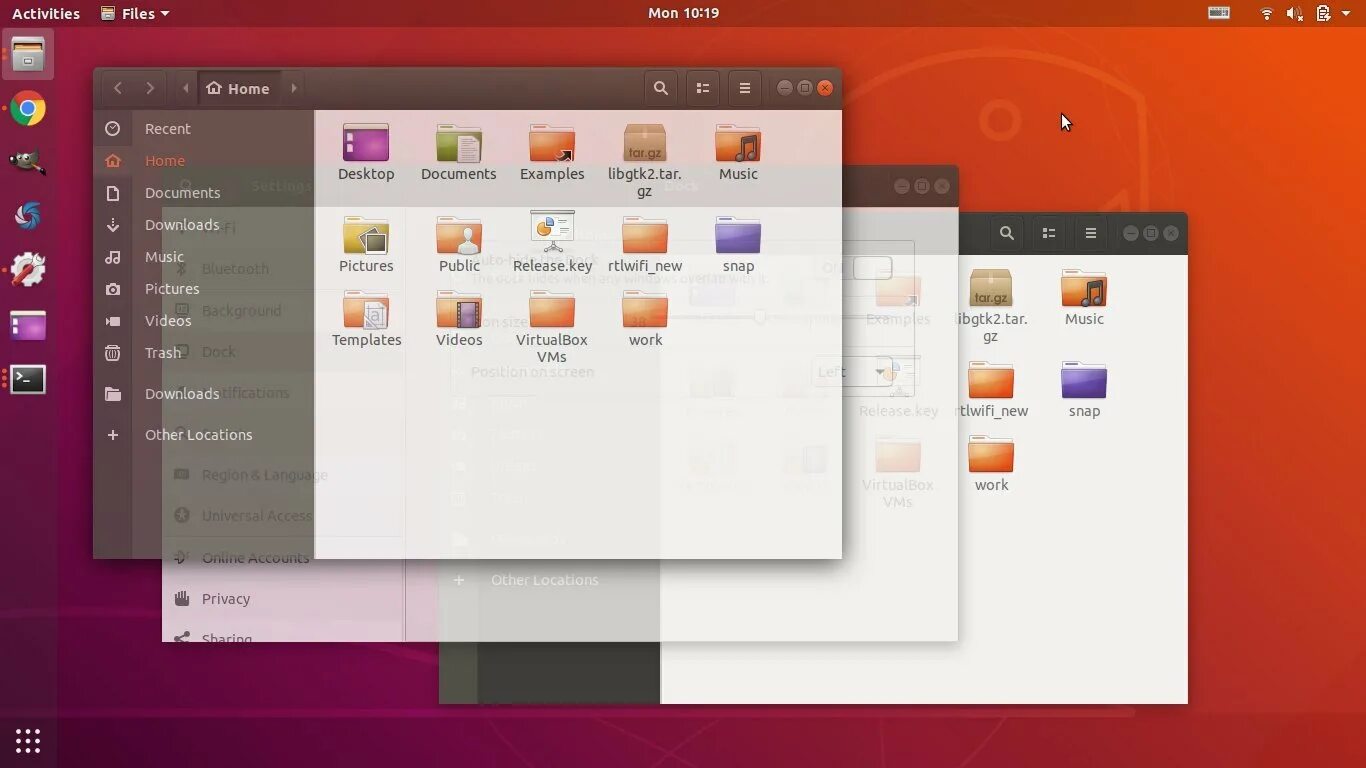Open Music from the Files sidebar
Screen dimensions: 1366x768
tap(204, 256)
